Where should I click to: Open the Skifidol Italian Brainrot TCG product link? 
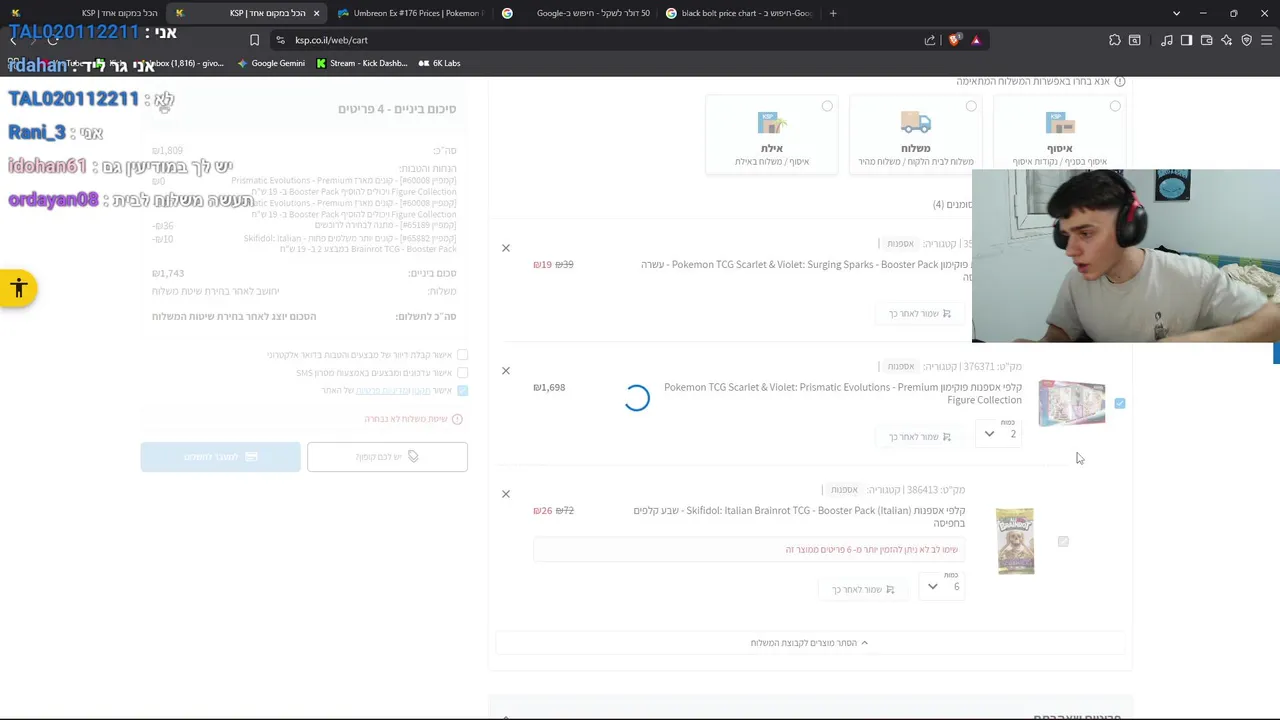click(799, 516)
